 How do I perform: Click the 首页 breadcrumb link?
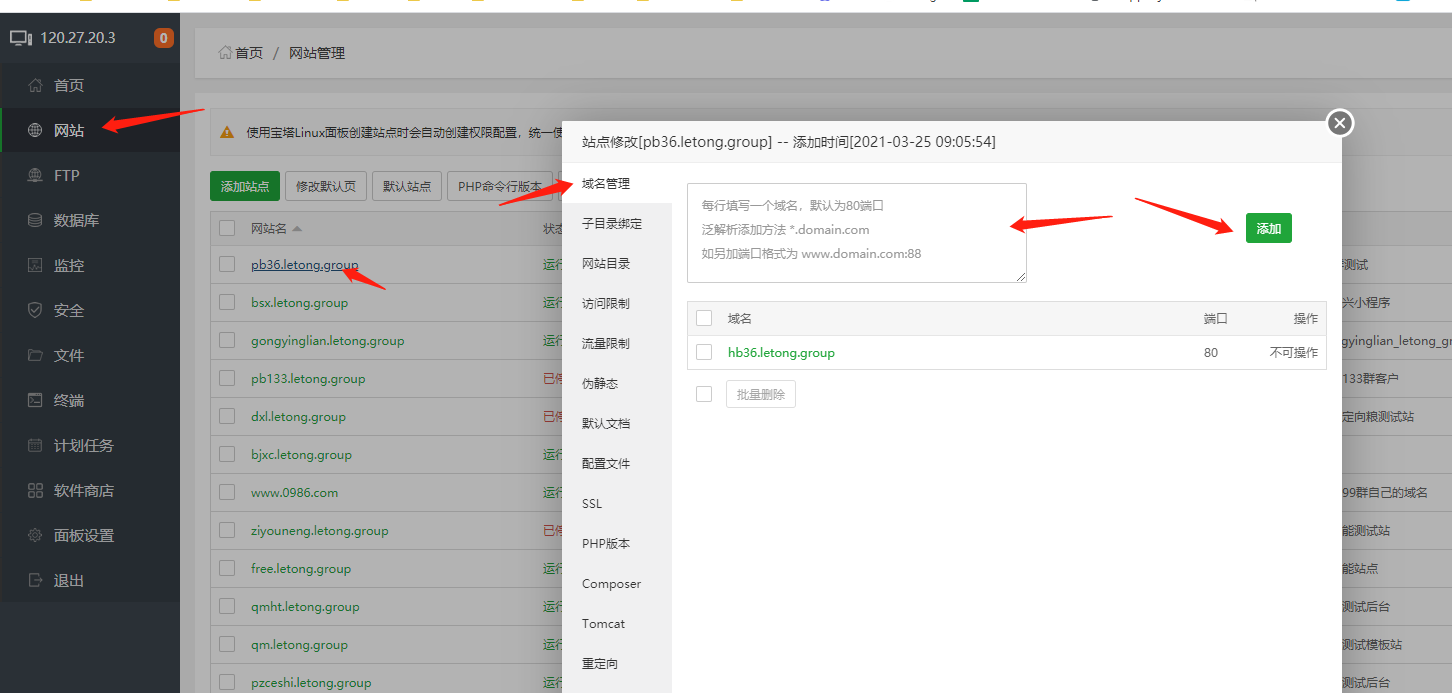[249, 53]
